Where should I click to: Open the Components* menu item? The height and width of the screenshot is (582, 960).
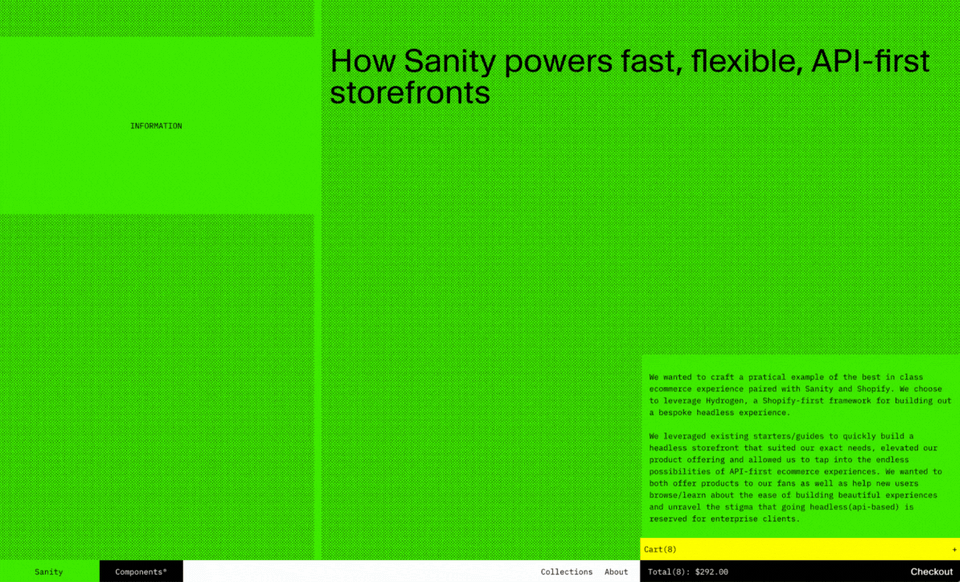[x=141, y=572]
